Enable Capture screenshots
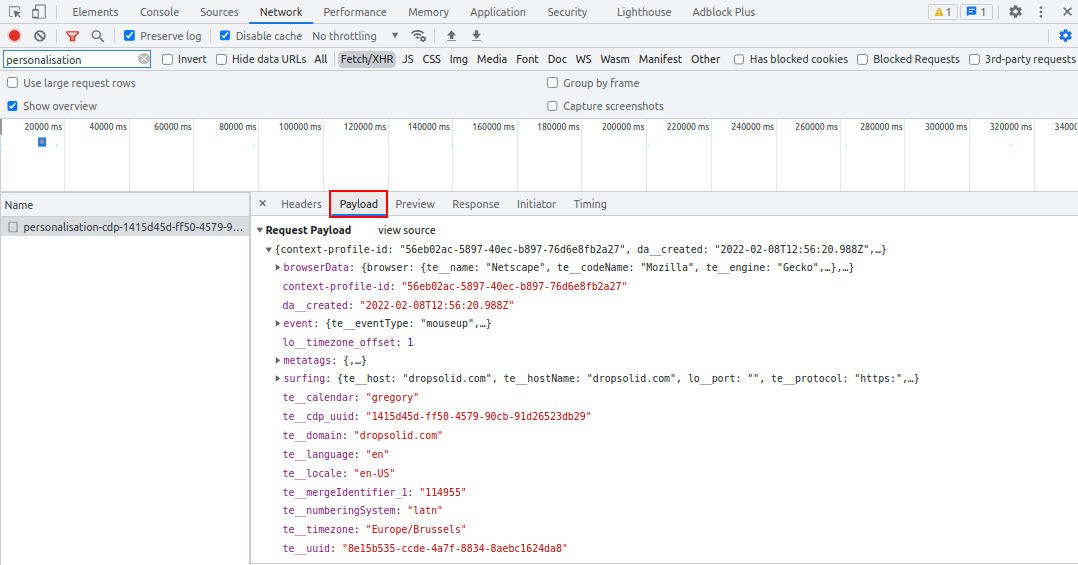Screen dimensions: 1078x565 point(552,106)
